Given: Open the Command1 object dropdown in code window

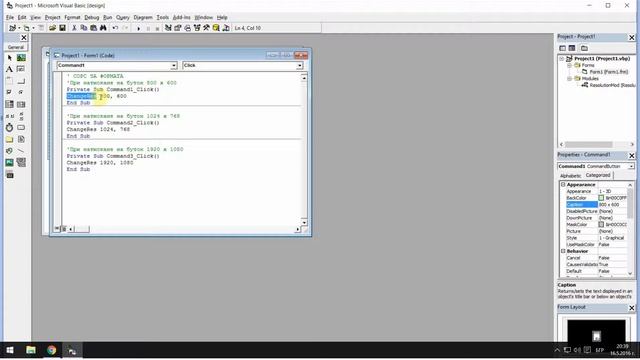Looking at the screenshot, I should pyautogui.click(x=174, y=66).
